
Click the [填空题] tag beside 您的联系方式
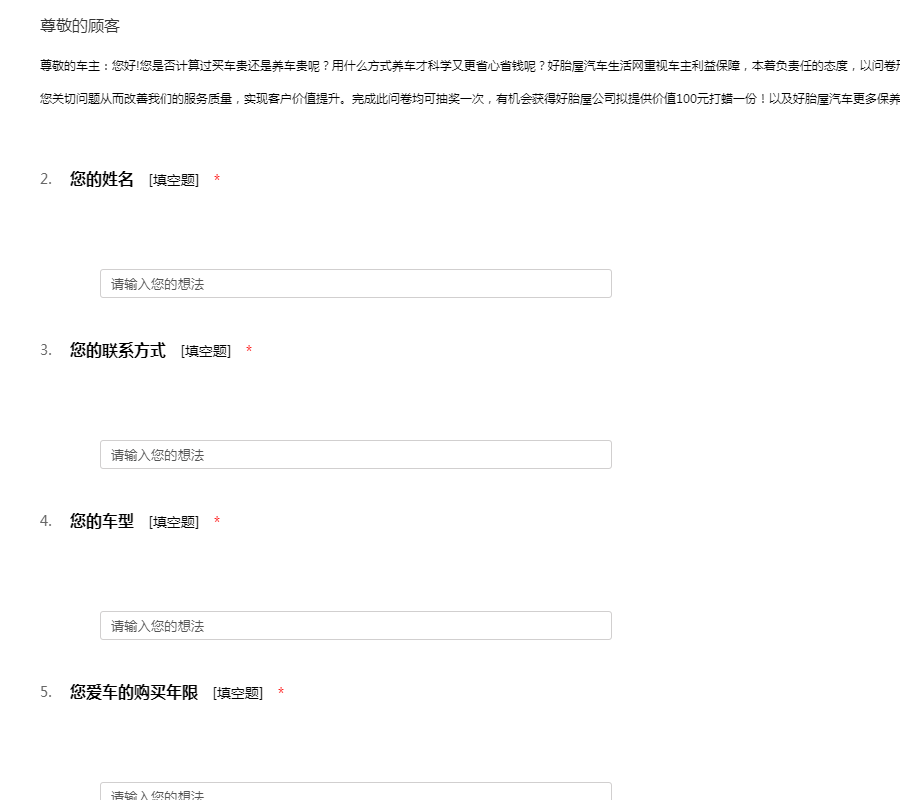pyautogui.click(x=206, y=351)
